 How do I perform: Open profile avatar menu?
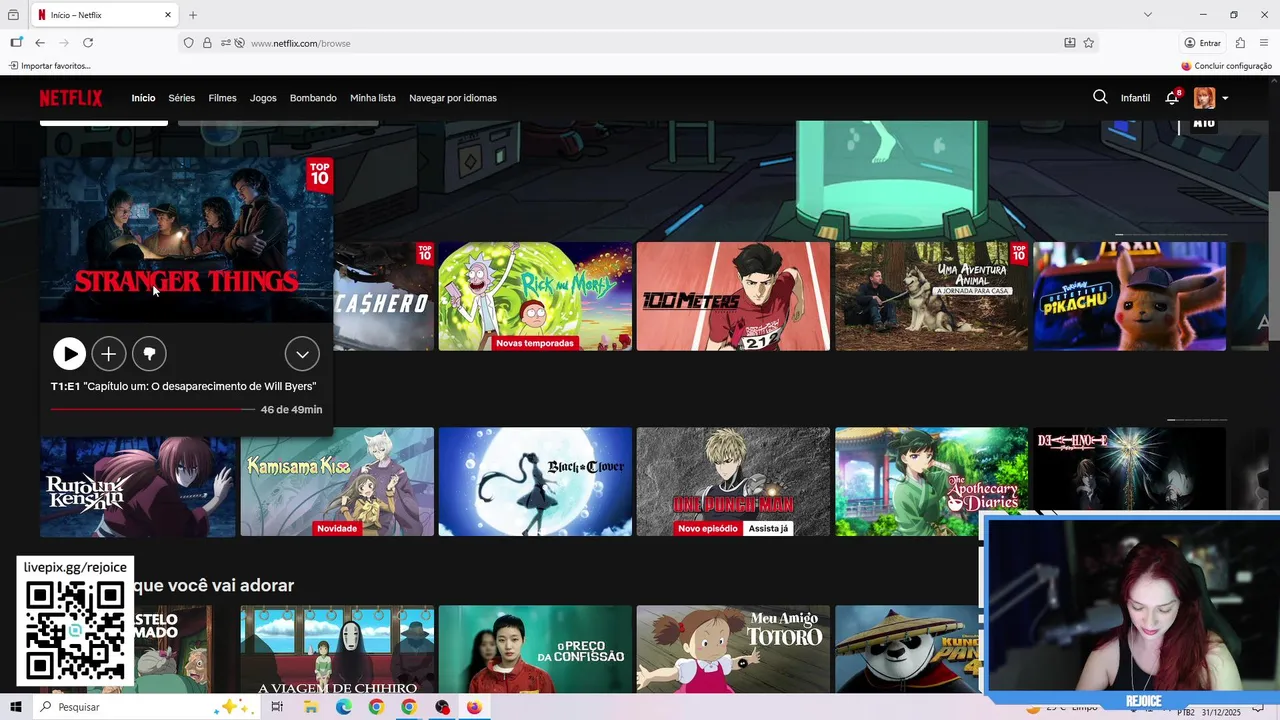(1204, 98)
